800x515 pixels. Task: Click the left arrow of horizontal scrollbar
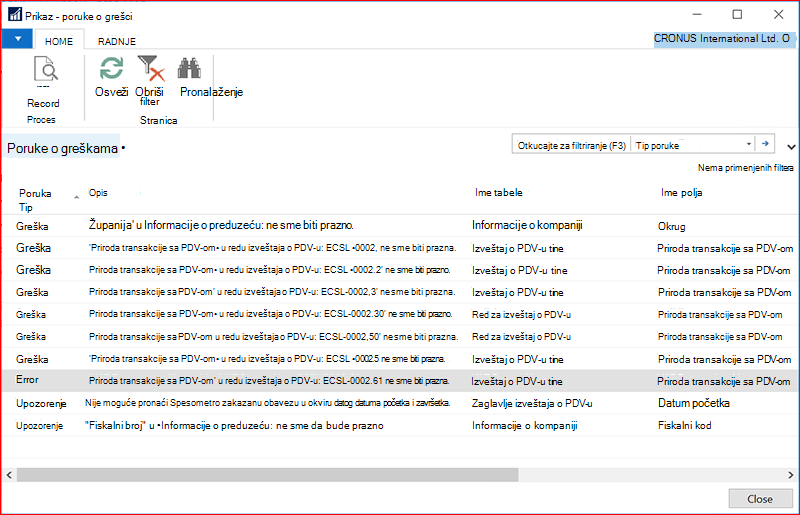click(x=9, y=475)
